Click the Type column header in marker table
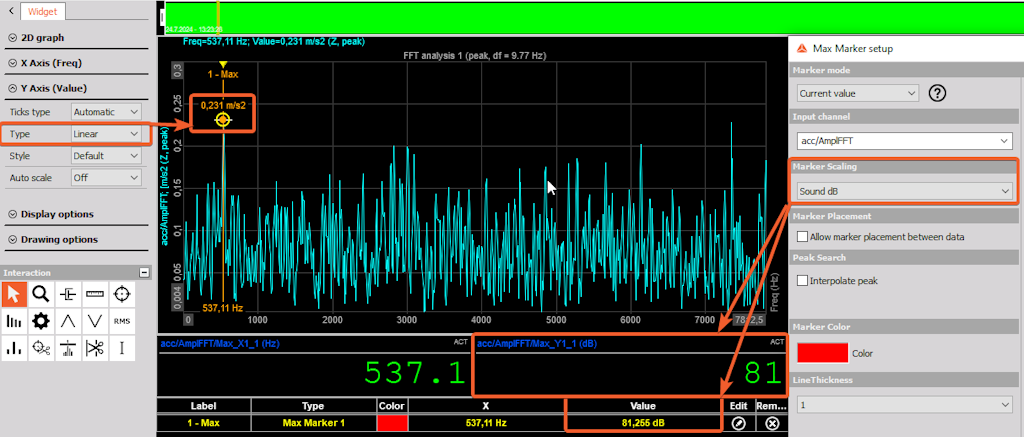This screenshot has width=1024, height=437. [x=313, y=406]
